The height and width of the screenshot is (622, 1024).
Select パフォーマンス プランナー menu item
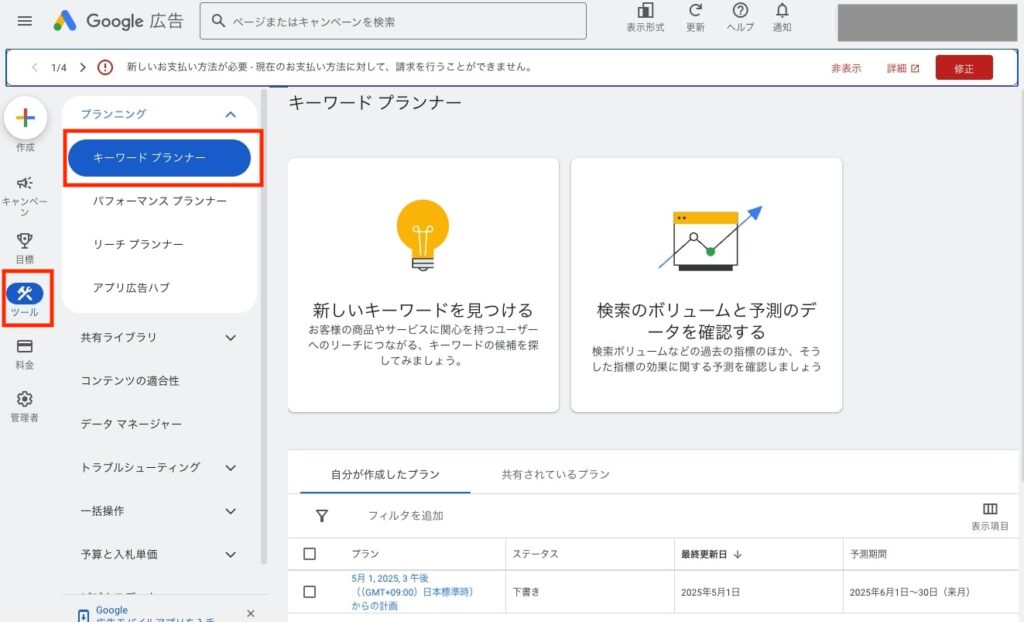coord(160,201)
